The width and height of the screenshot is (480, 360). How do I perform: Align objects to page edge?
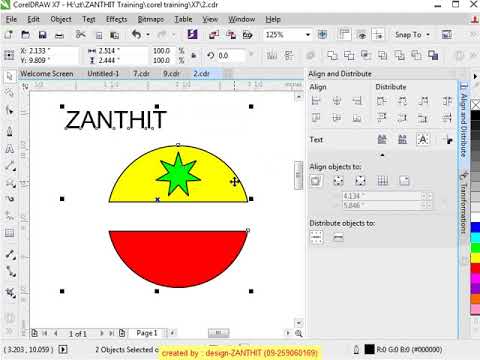(x=338, y=181)
